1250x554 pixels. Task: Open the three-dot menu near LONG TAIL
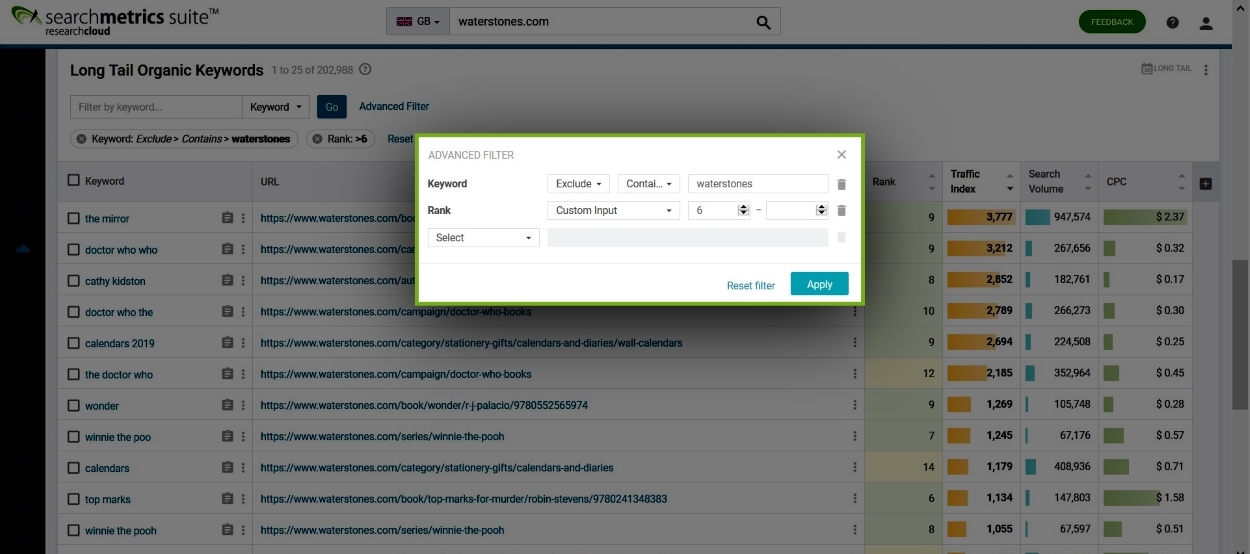[1206, 70]
